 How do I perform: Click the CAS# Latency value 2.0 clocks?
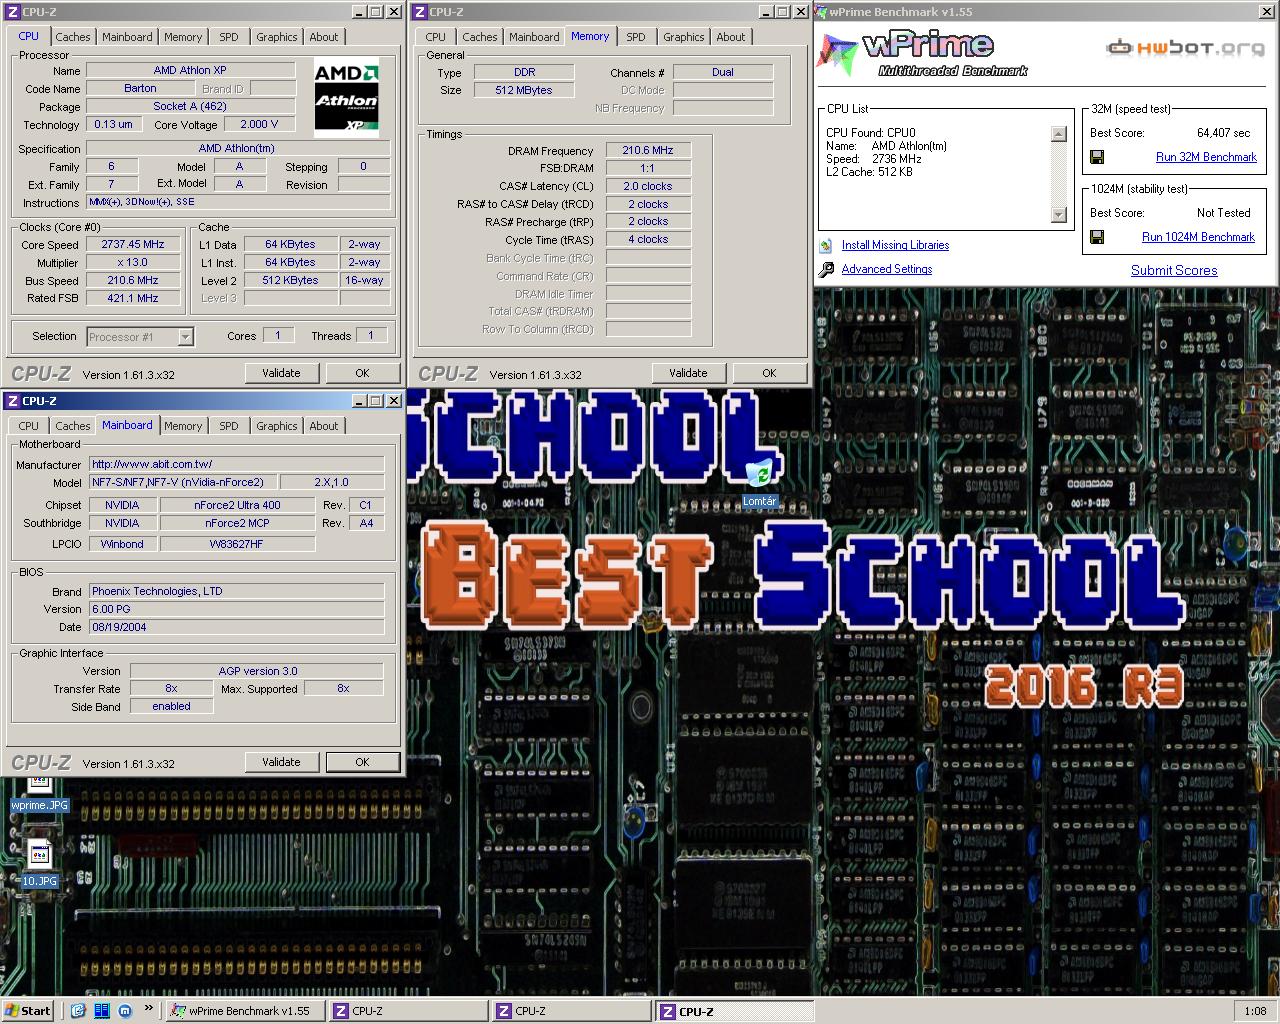point(648,186)
